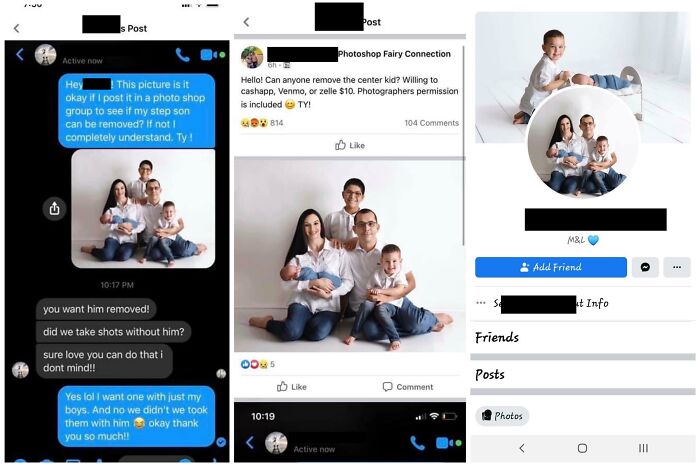The height and width of the screenshot is (467, 700).
Task: Open the three-dot more options button on profile
Action: [677, 267]
